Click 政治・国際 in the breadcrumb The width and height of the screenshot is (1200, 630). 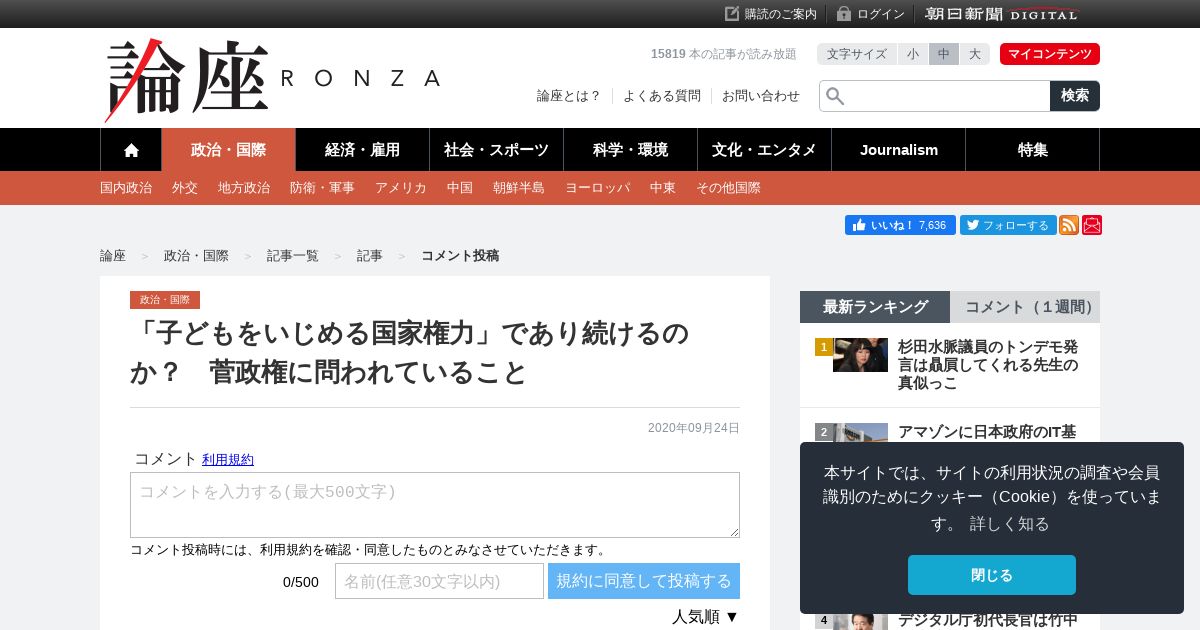click(196, 256)
